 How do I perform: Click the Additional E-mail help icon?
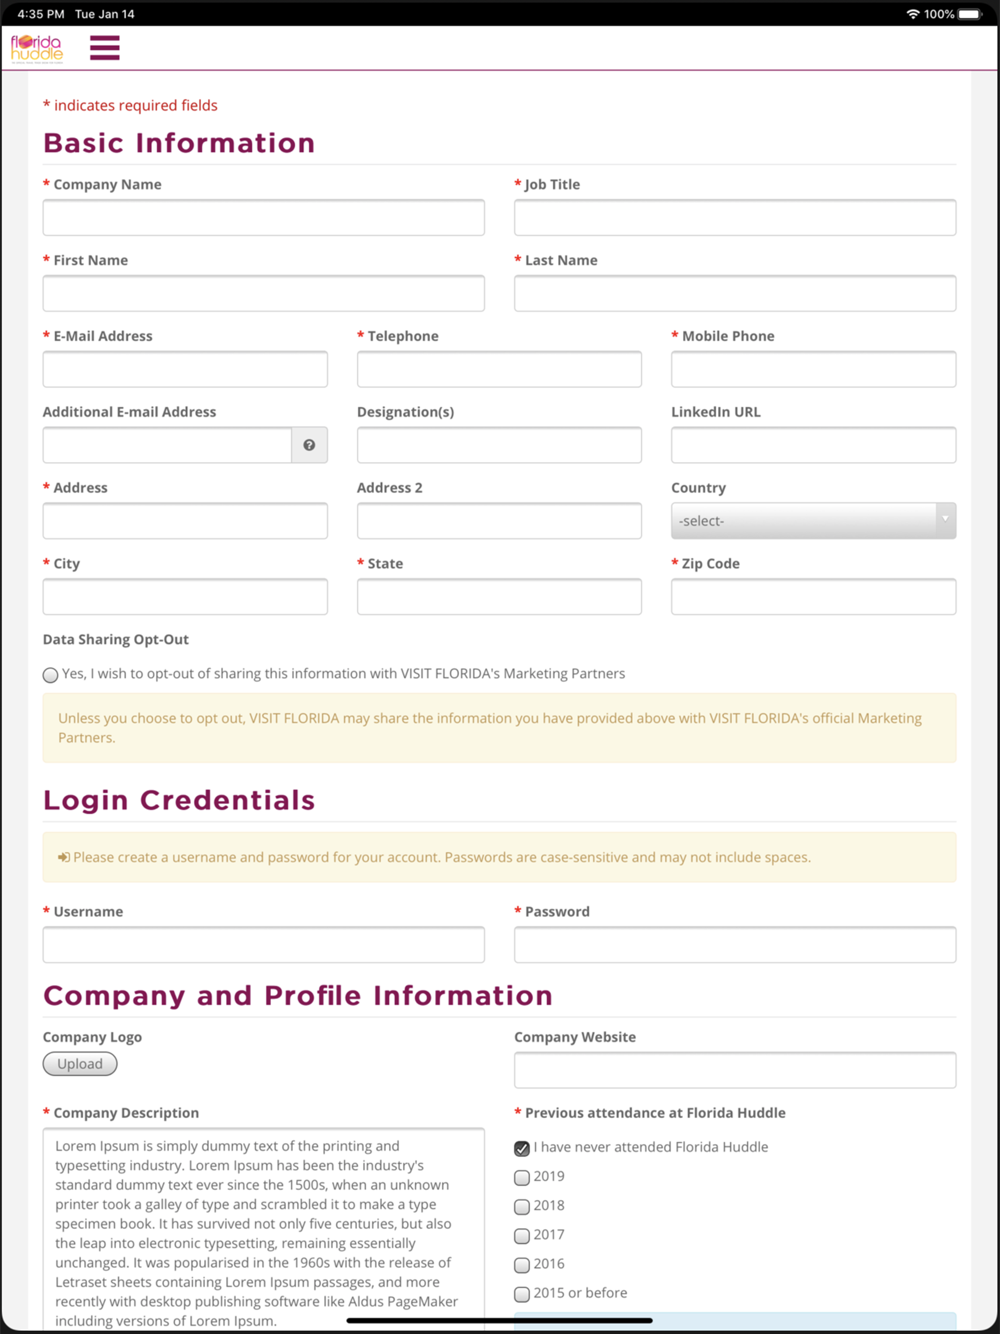(x=309, y=445)
